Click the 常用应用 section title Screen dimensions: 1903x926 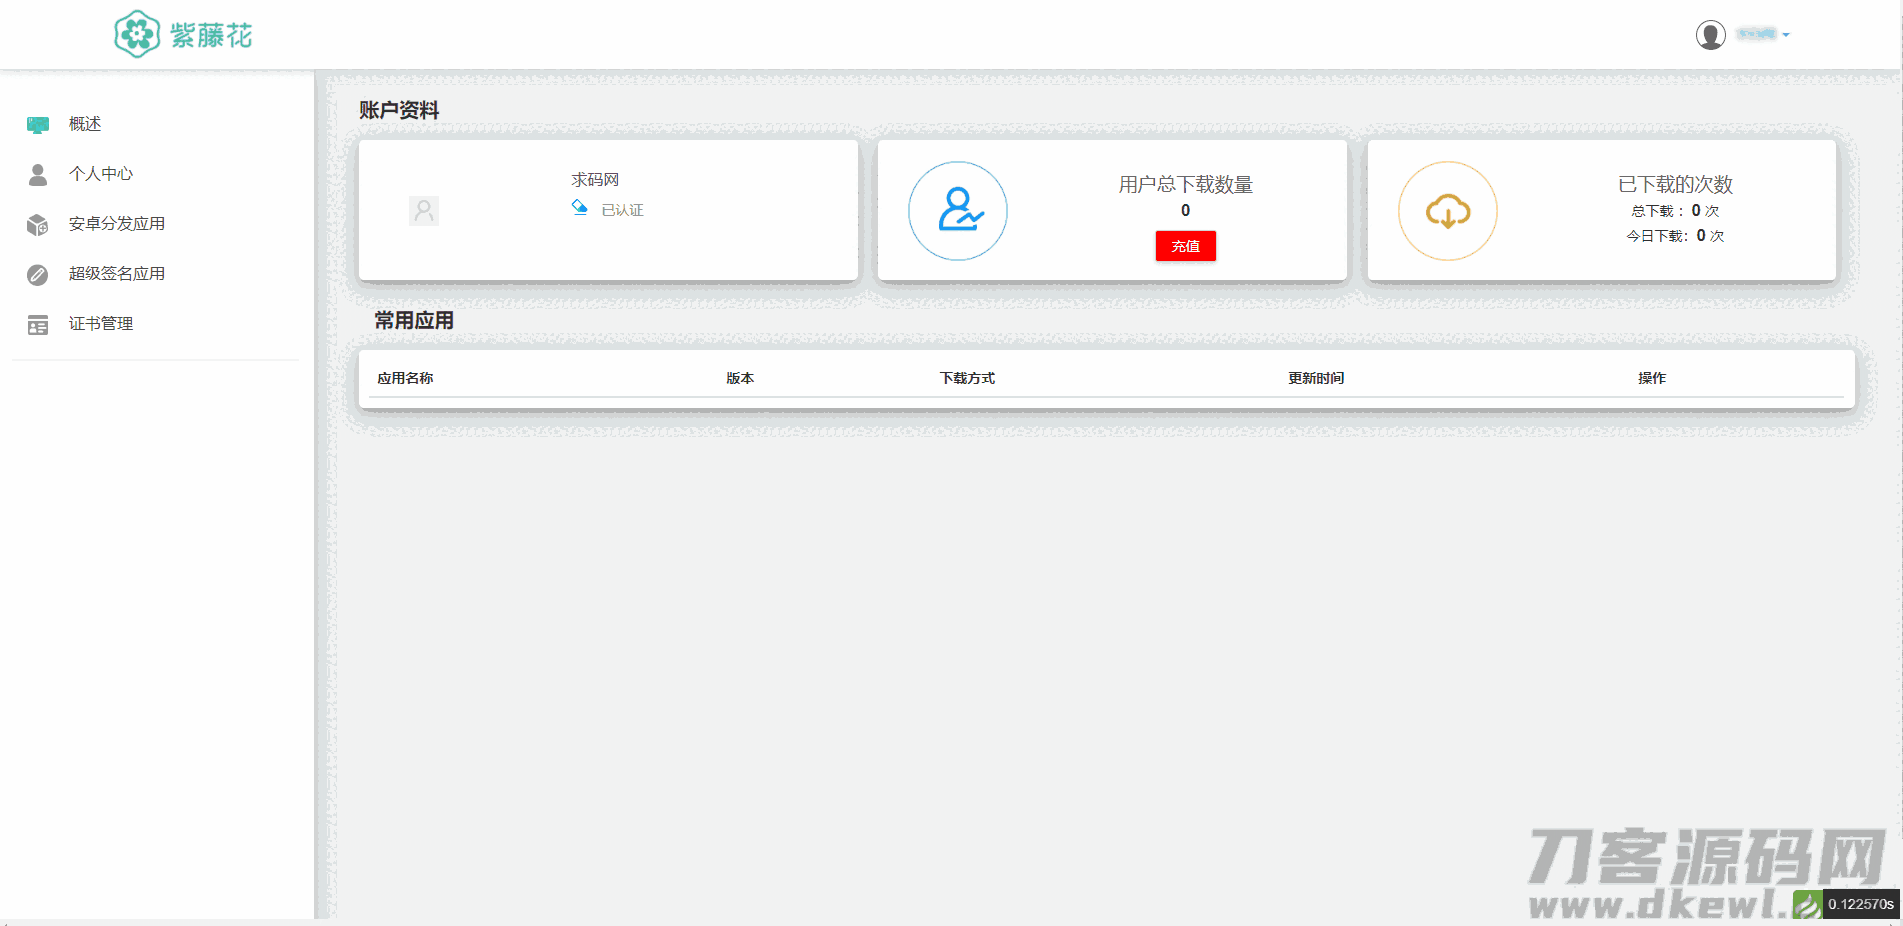[x=414, y=320]
